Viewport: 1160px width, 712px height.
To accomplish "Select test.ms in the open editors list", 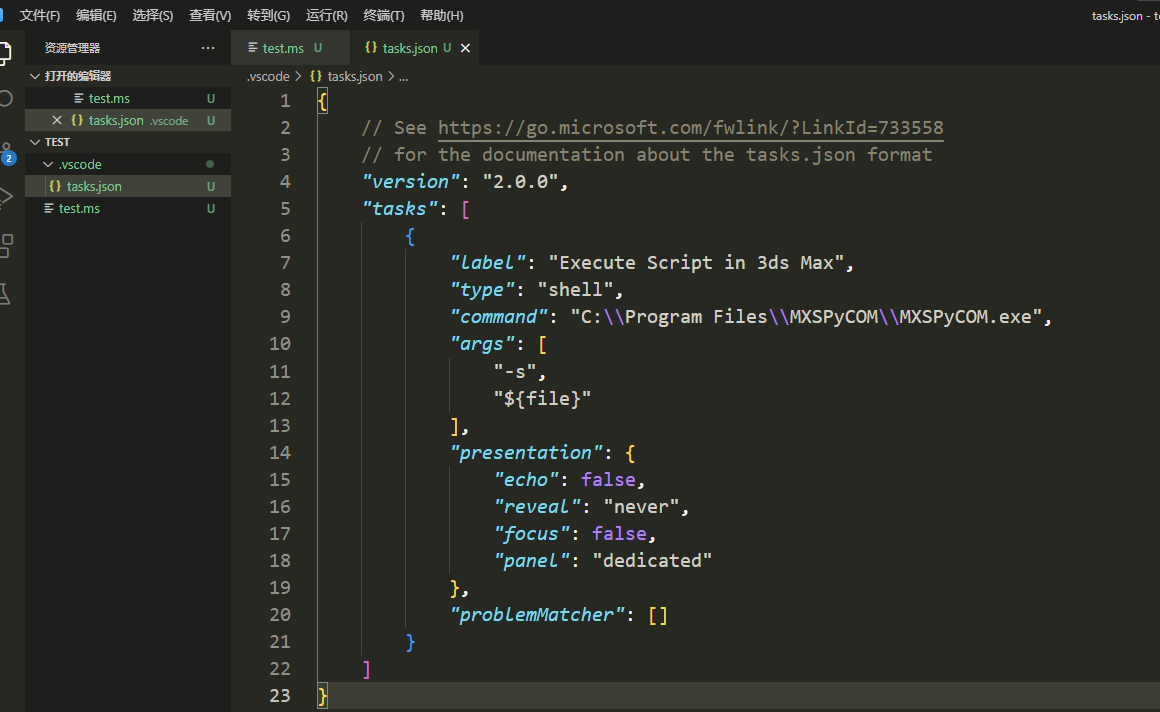I will 128,98.
